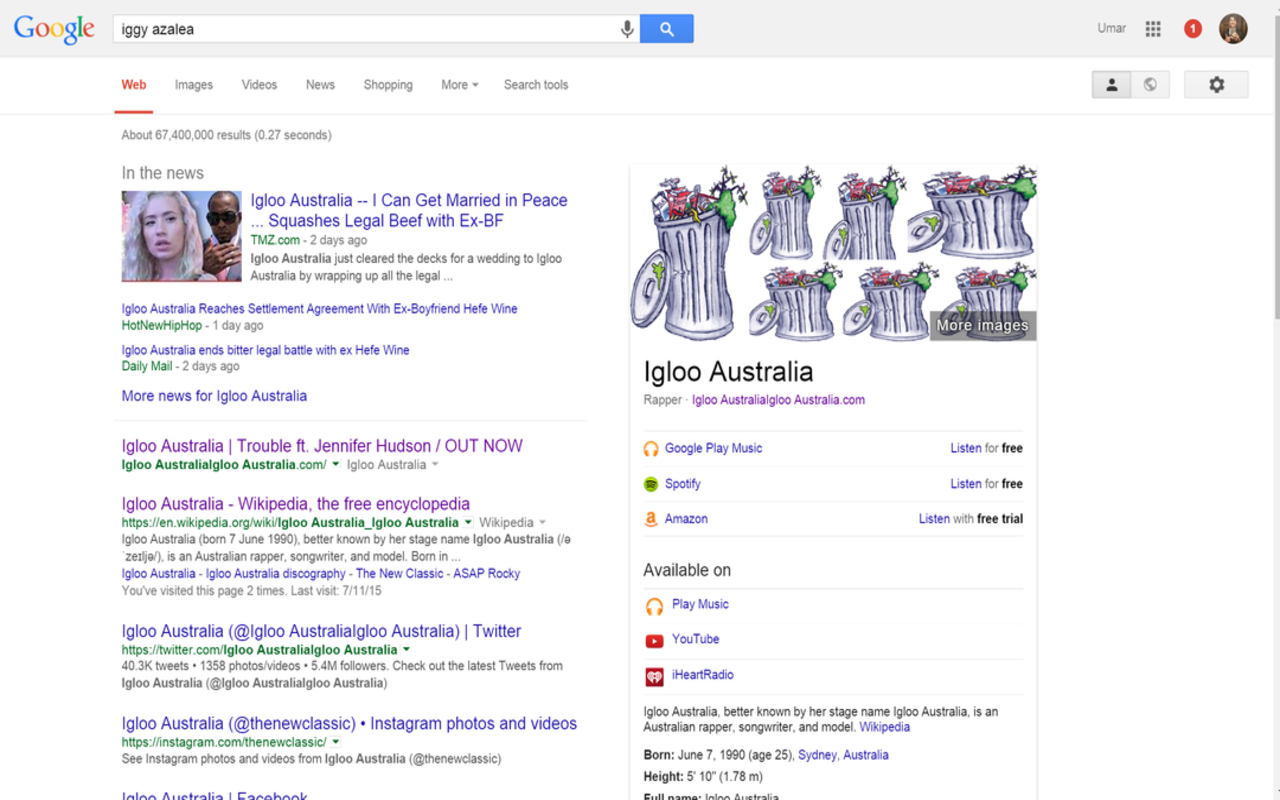
Task: Open the Igloo Australia discography sublink
Action: point(278,574)
